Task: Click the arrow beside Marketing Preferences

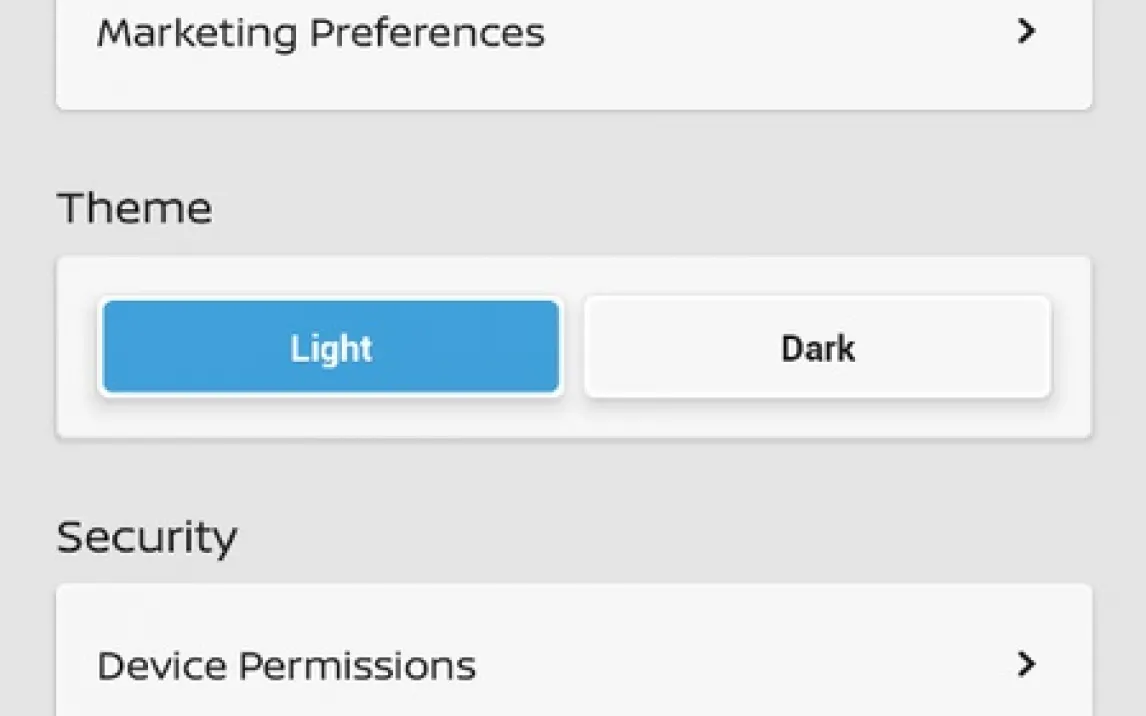Action: click(x=1025, y=32)
